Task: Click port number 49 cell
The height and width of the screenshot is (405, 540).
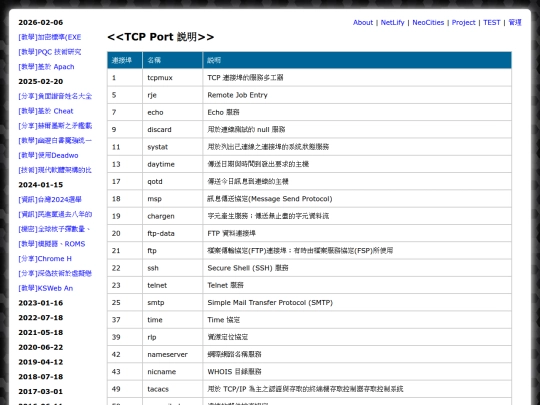Action: coord(125,389)
